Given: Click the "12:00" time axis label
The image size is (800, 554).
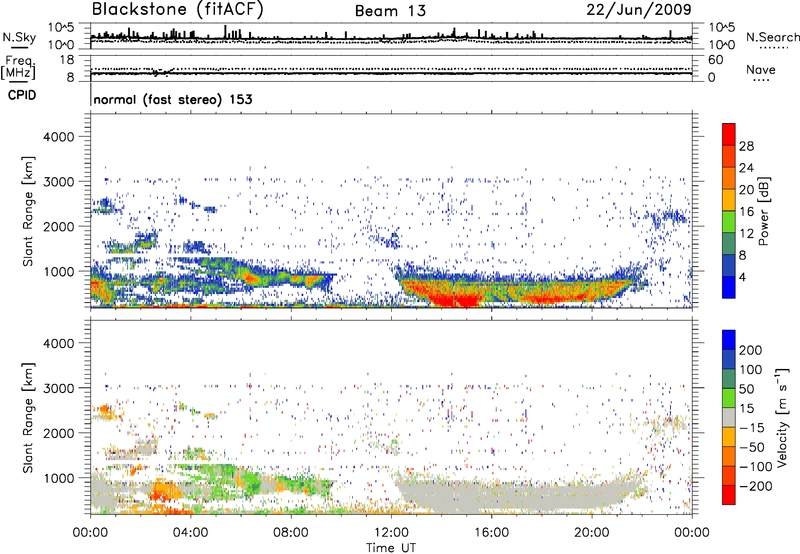Looking at the screenshot, I should 391,533.
